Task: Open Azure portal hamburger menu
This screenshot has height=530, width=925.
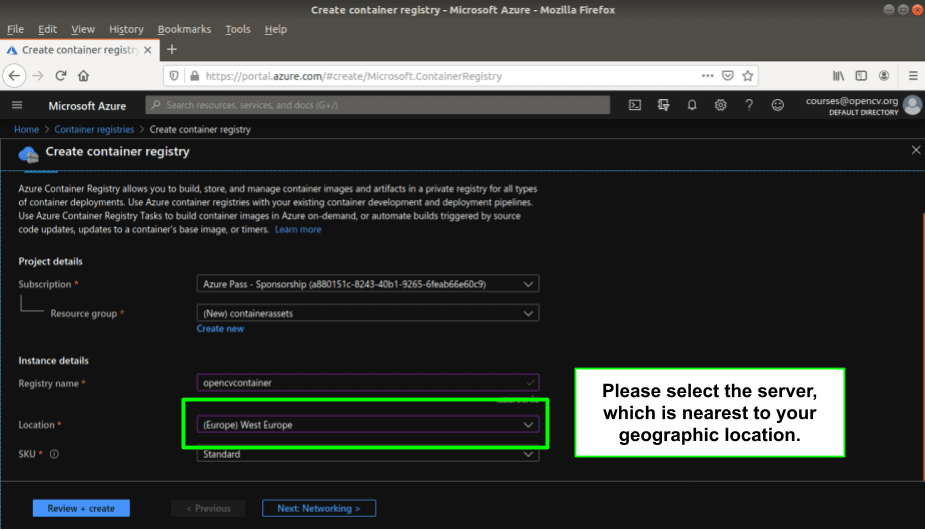Action: 17,105
